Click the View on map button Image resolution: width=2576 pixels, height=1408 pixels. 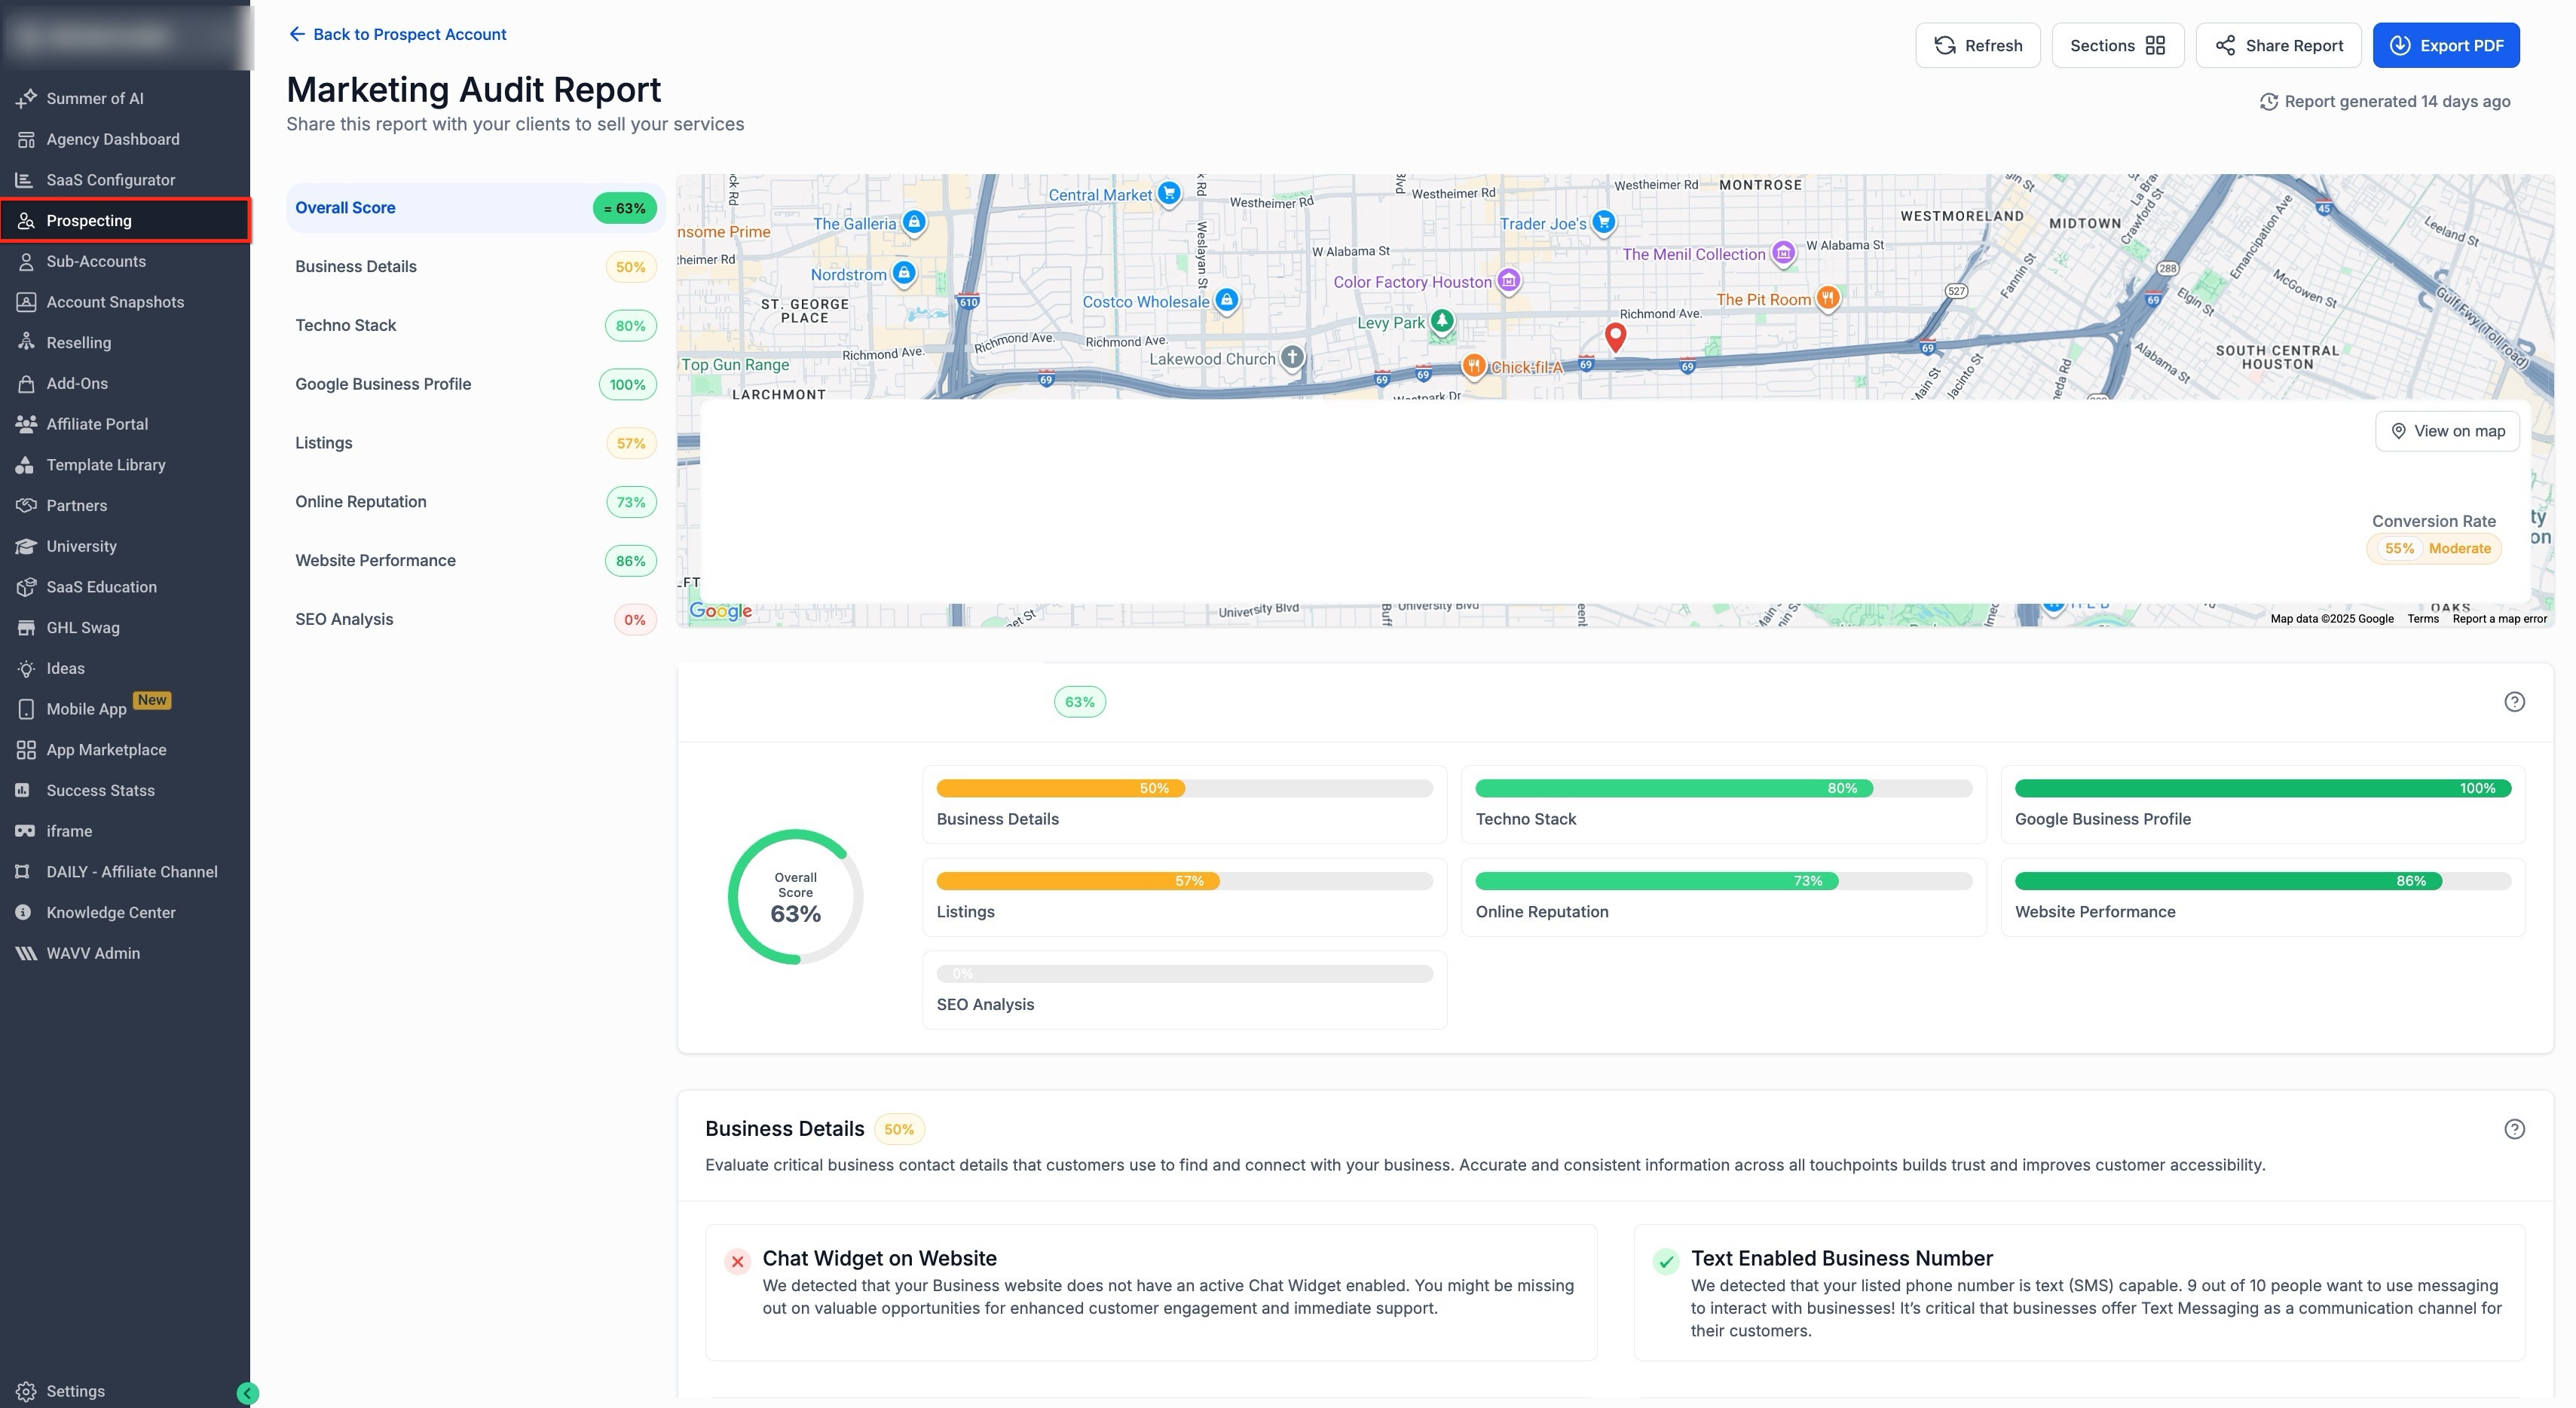(x=2447, y=431)
